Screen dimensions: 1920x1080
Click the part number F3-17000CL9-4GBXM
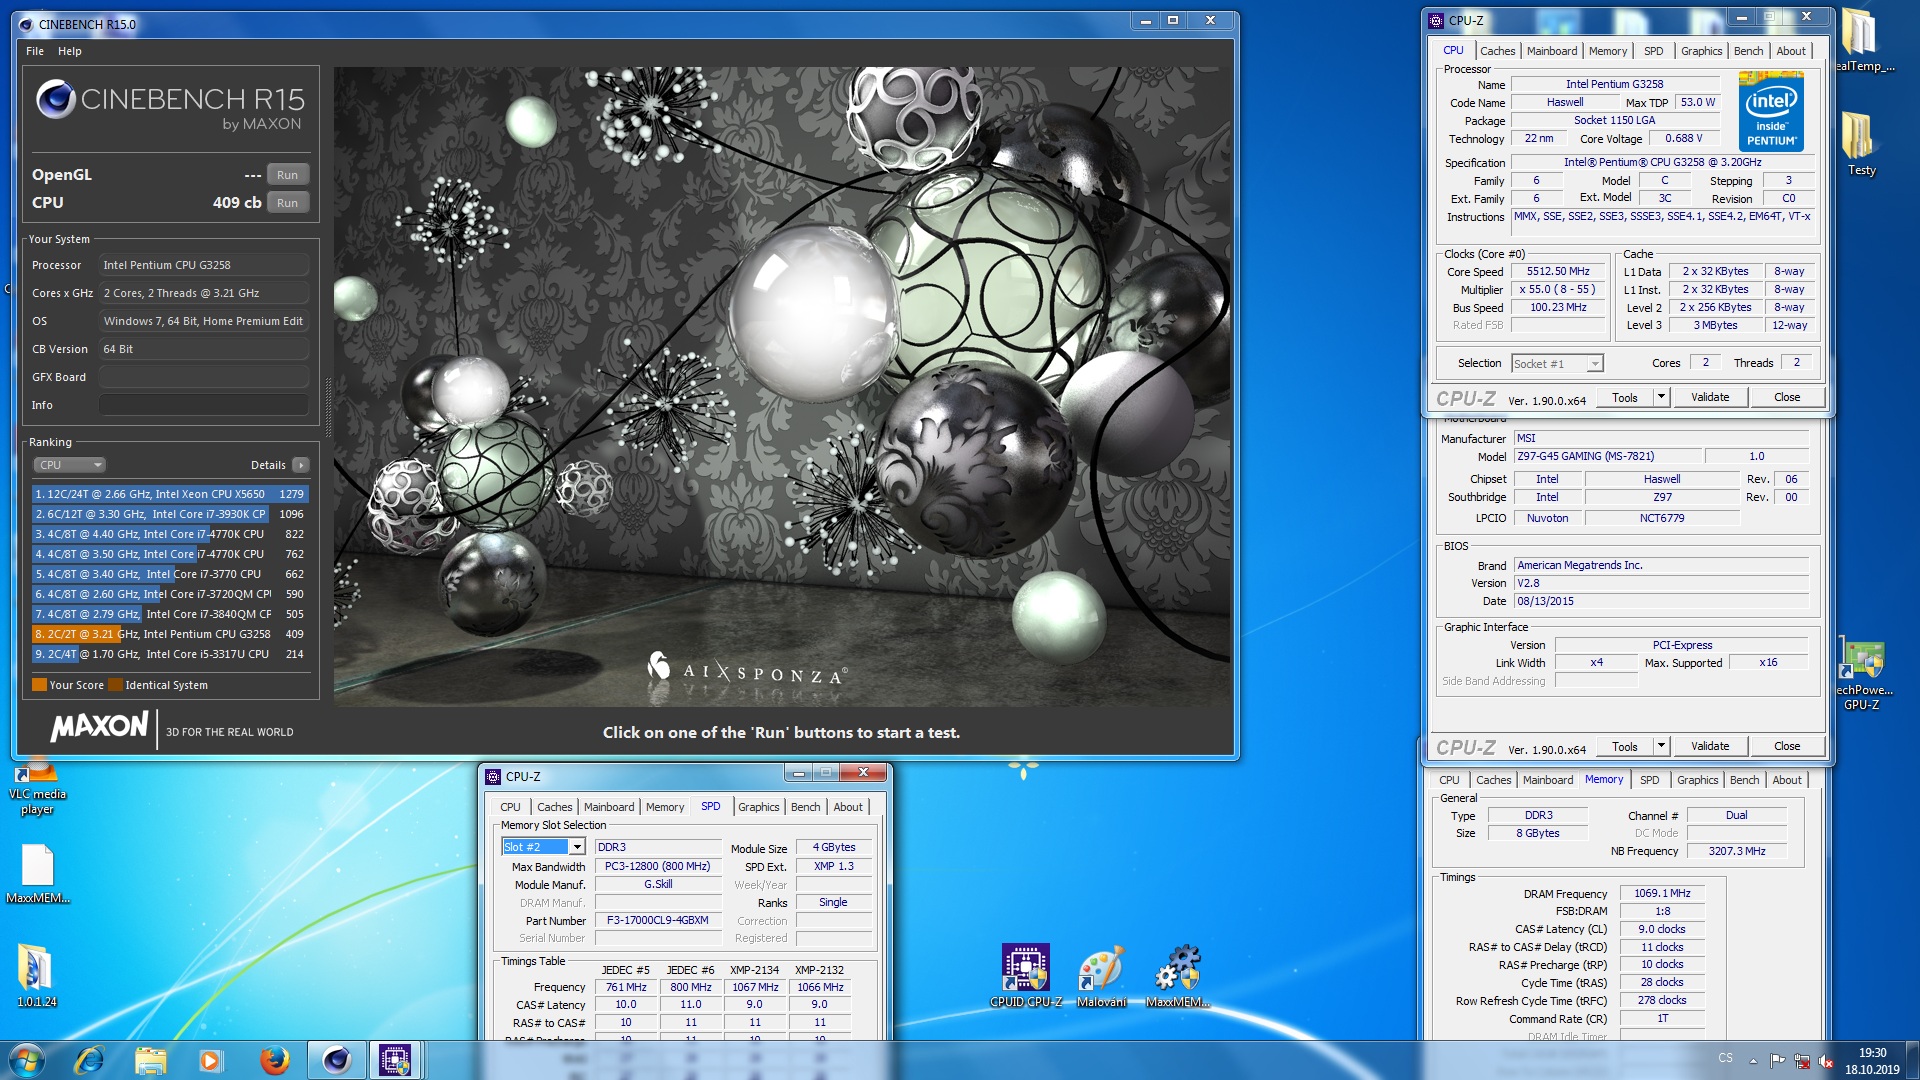click(657, 920)
